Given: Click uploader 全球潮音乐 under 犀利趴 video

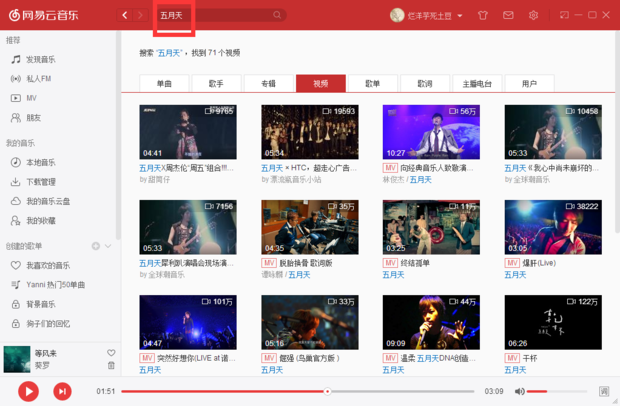Looking at the screenshot, I should click(x=166, y=274).
